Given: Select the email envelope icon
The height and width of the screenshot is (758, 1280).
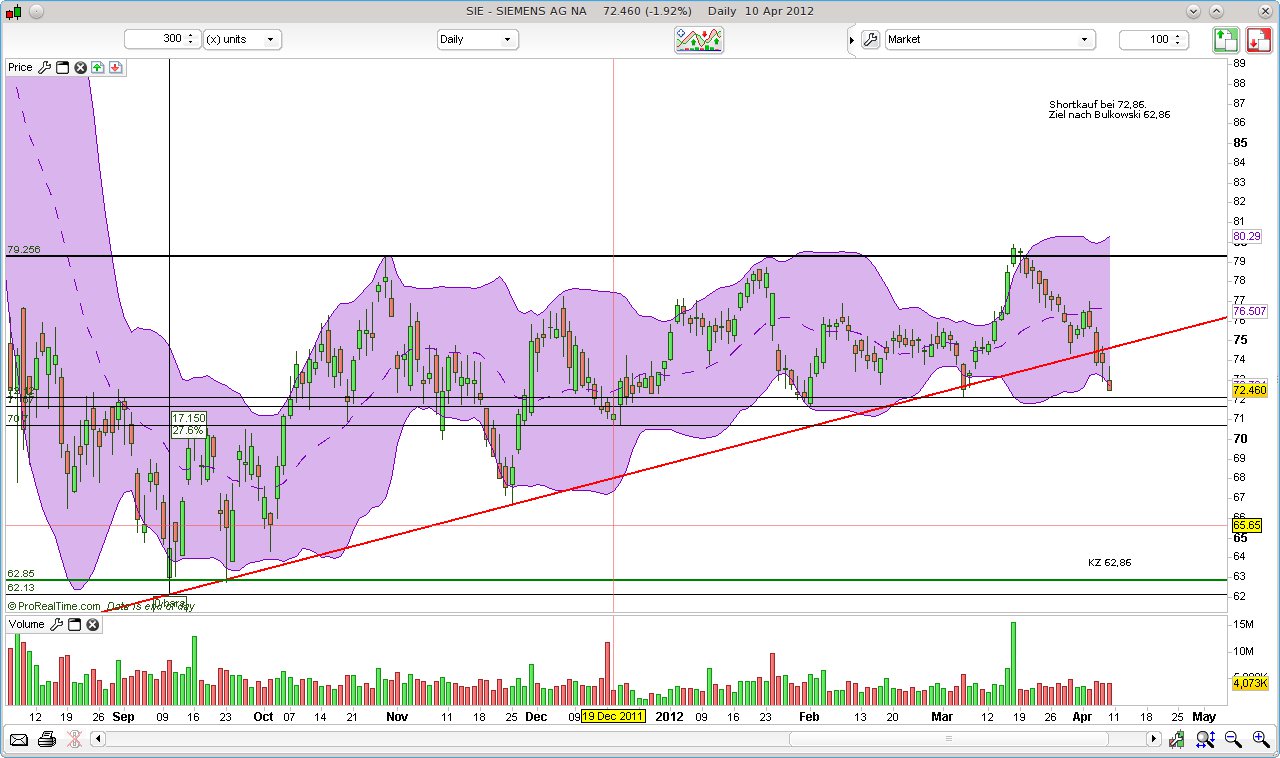Looking at the screenshot, I should pyautogui.click(x=18, y=740).
